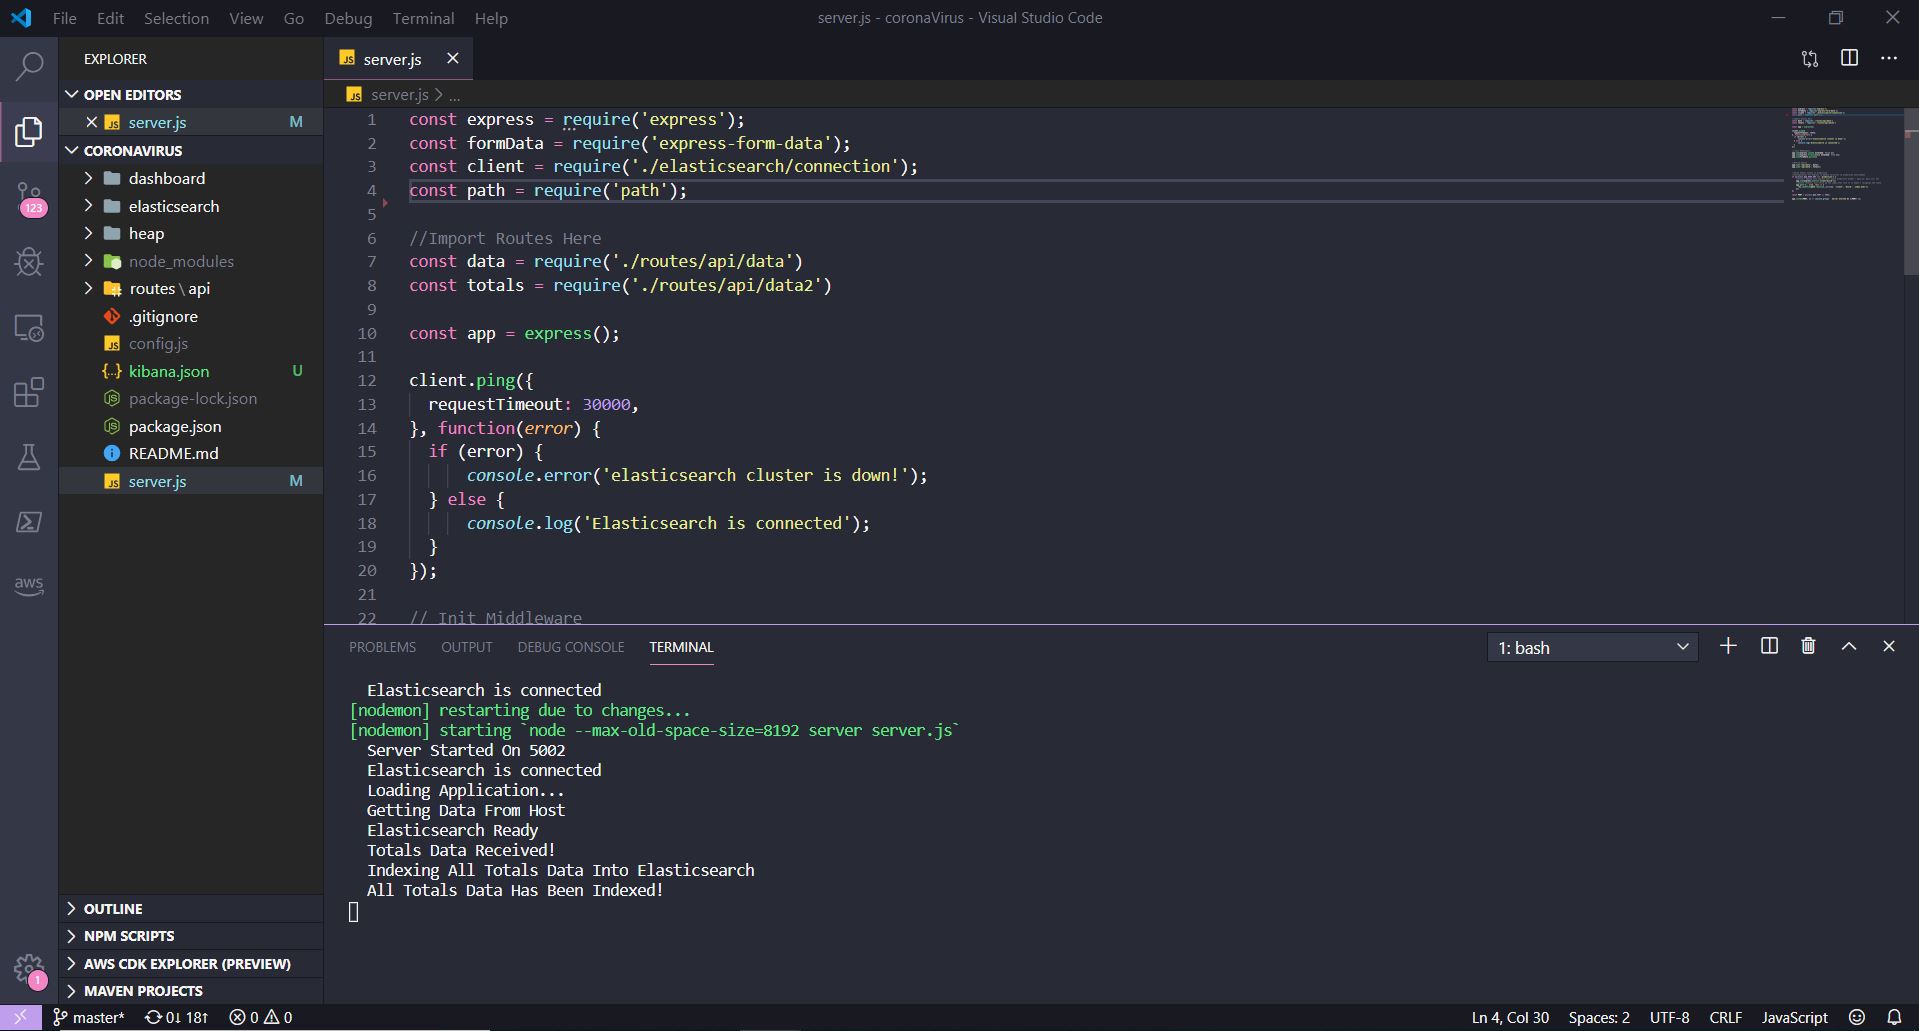Image resolution: width=1919 pixels, height=1031 pixels.
Task: Collapse the CORONAVIRUS folder section
Action: tap(132, 150)
